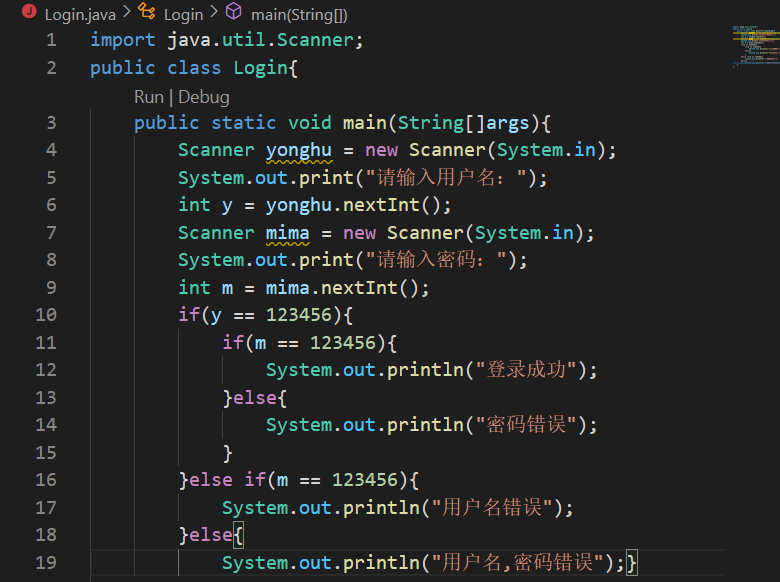
Task: Click System.in on line 4
Action: click(x=546, y=150)
